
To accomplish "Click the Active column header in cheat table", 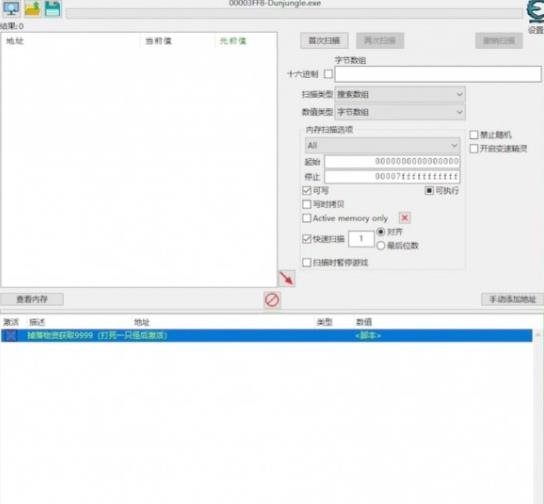I will 11,322.
